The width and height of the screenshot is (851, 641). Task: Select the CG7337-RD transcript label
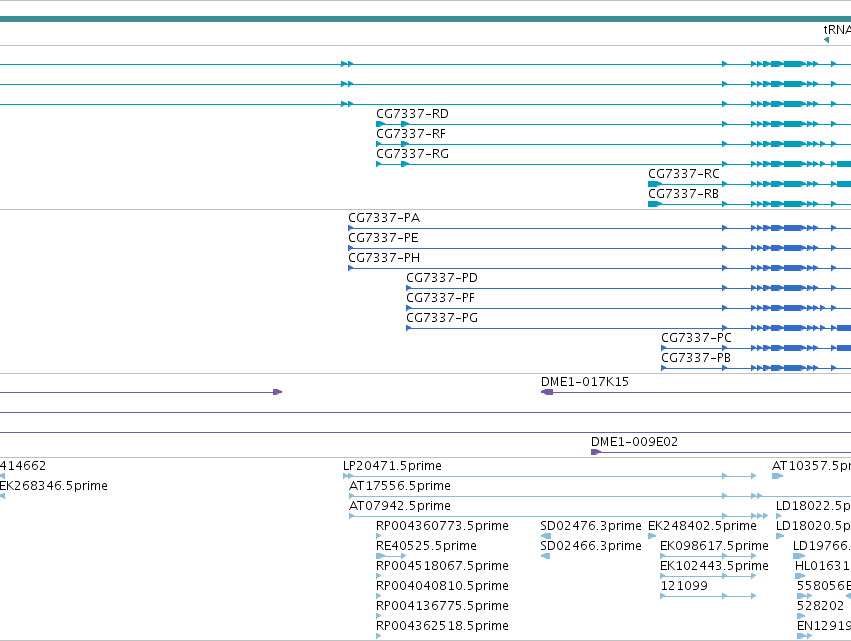pos(412,114)
